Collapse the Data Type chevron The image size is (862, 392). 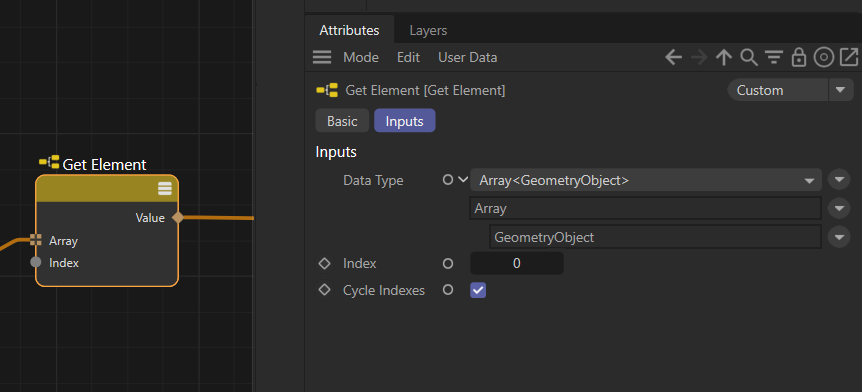(462, 180)
